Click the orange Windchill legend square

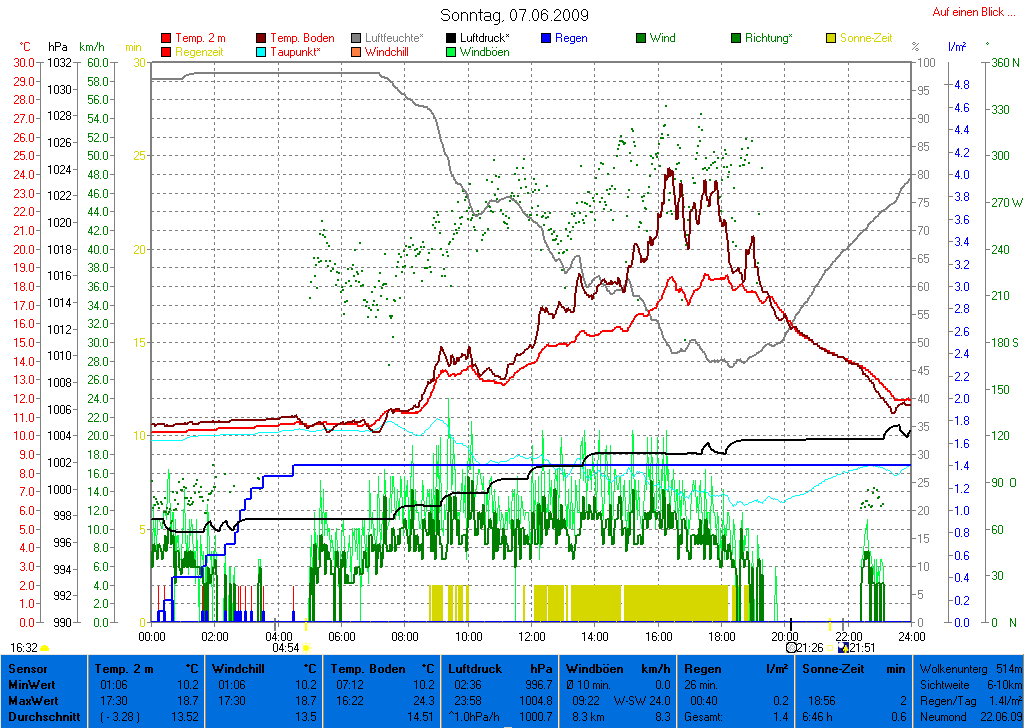[357, 51]
